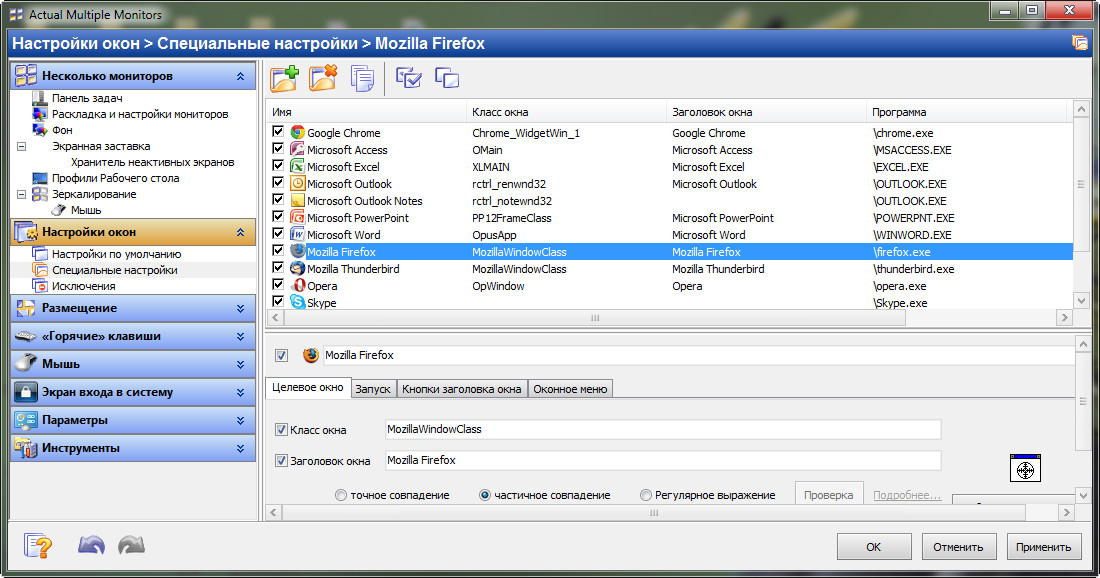This screenshot has width=1100, height=578.
Task: Expand the Инструменты section
Action: coord(241,448)
